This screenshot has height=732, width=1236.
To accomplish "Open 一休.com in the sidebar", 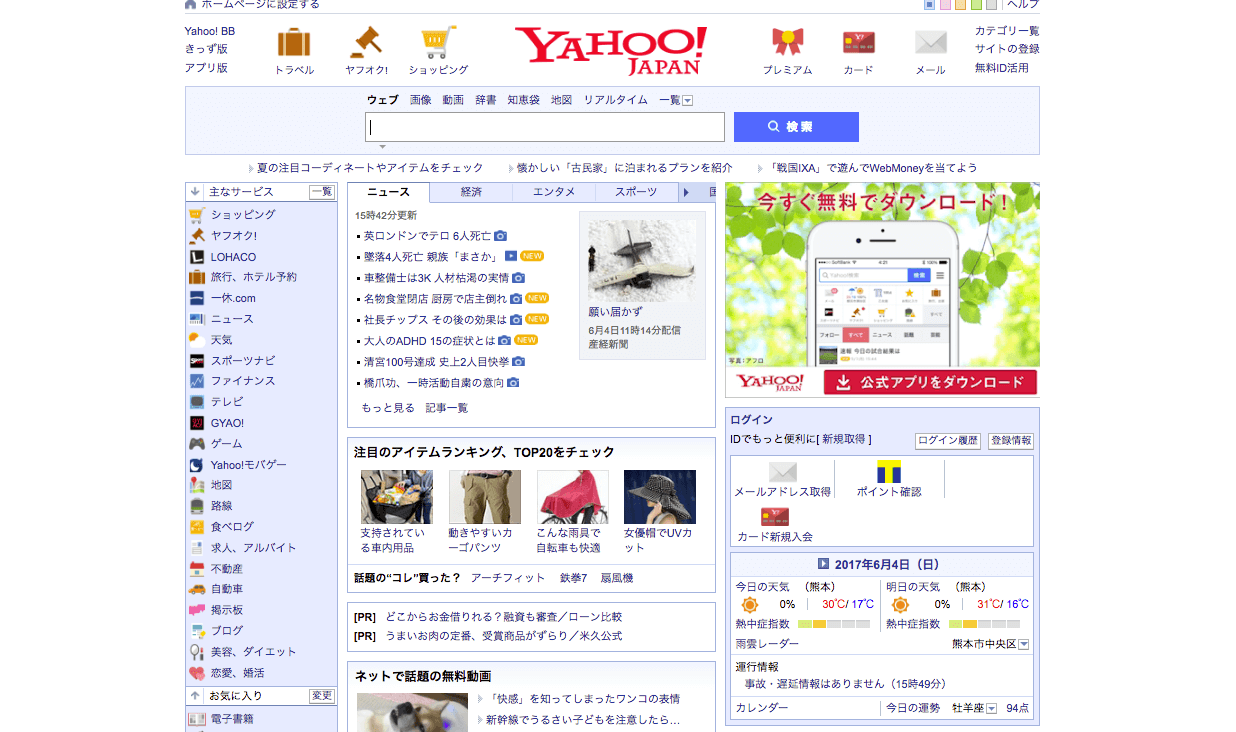I will click(233, 298).
